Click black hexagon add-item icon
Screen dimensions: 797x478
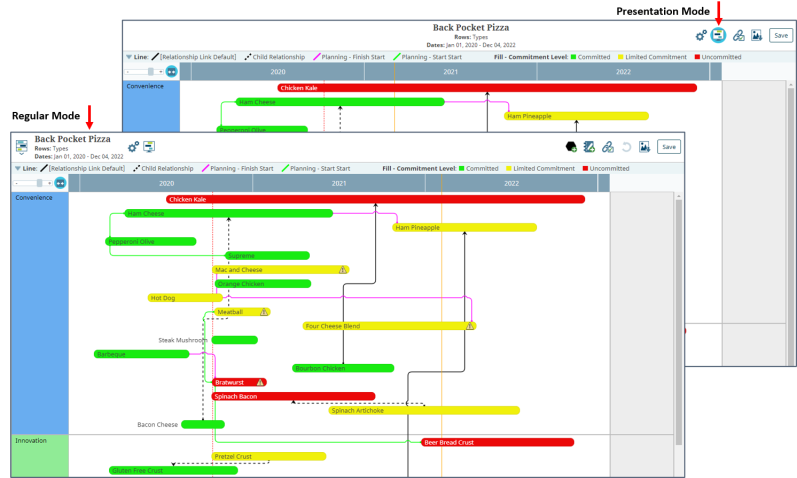pos(571,147)
